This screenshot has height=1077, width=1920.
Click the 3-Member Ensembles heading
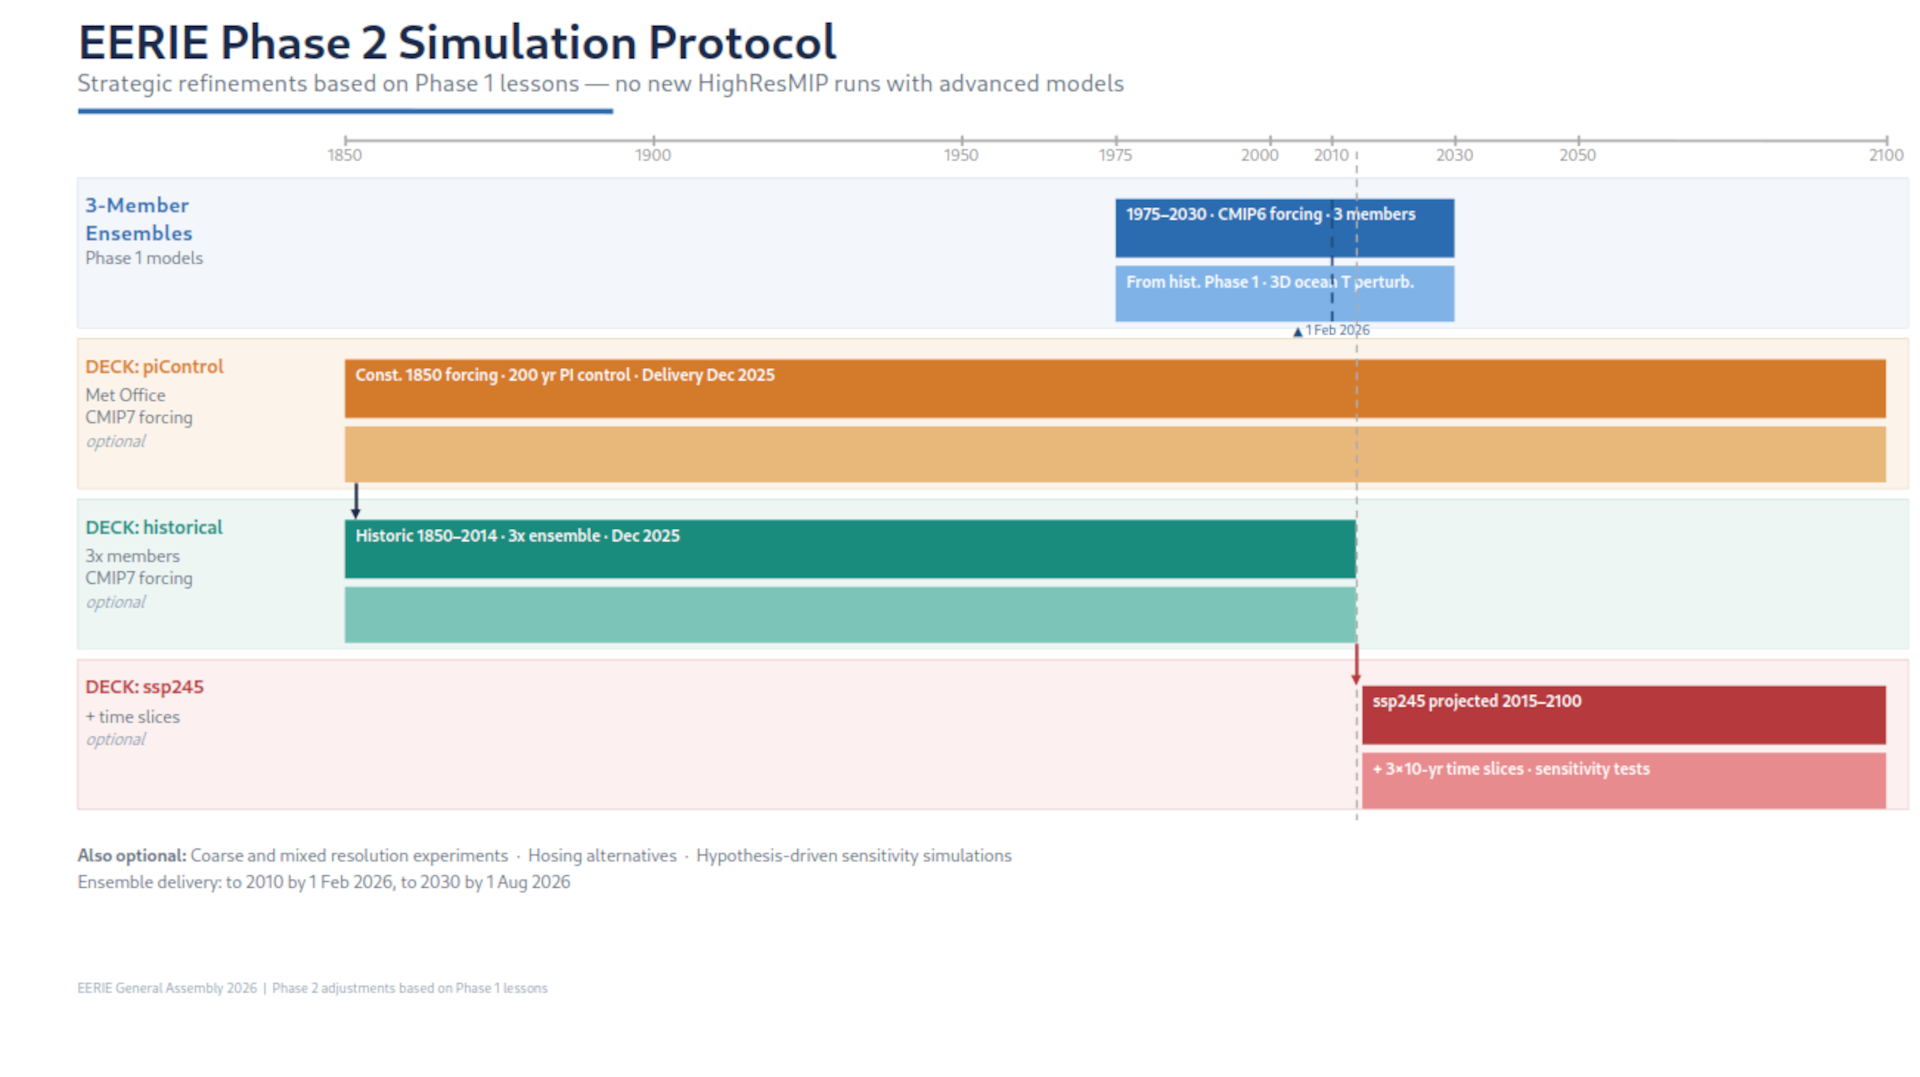(138, 219)
